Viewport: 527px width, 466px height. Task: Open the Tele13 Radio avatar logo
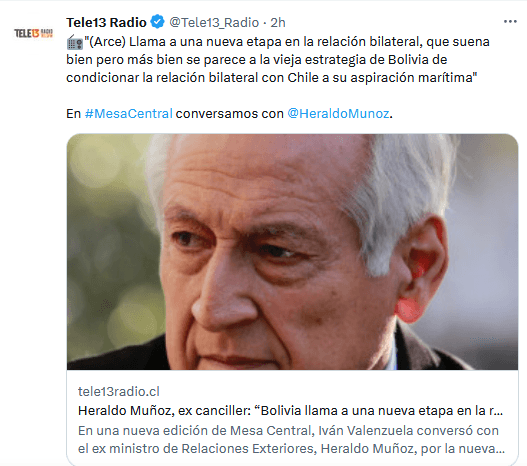point(33,33)
